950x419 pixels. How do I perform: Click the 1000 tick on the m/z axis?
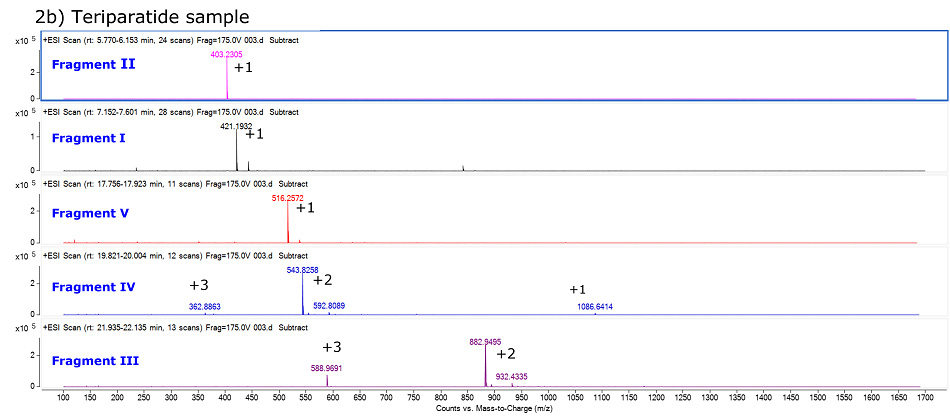coord(548,399)
